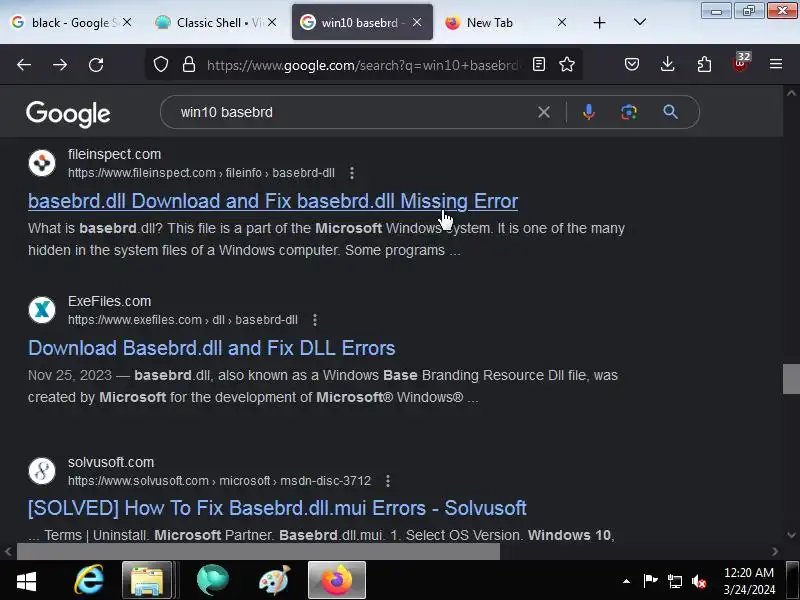Image resolution: width=800 pixels, height=600 pixels.
Task: Open the extensions puzzle icon
Action: coord(704,64)
